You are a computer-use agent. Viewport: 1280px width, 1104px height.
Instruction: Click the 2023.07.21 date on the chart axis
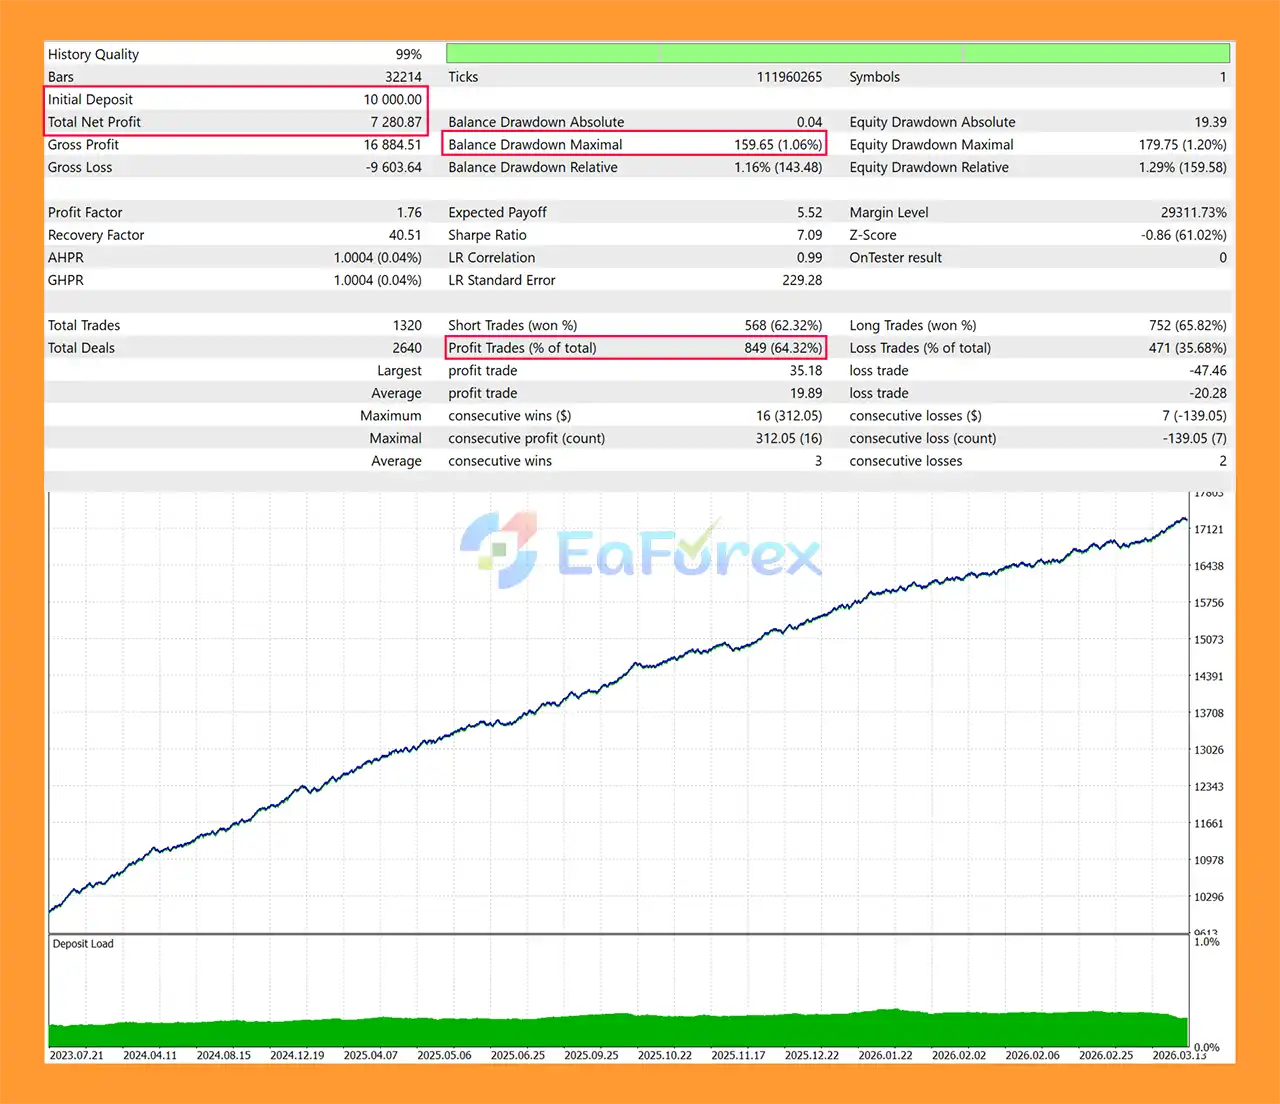click(x=77, y=1055)
